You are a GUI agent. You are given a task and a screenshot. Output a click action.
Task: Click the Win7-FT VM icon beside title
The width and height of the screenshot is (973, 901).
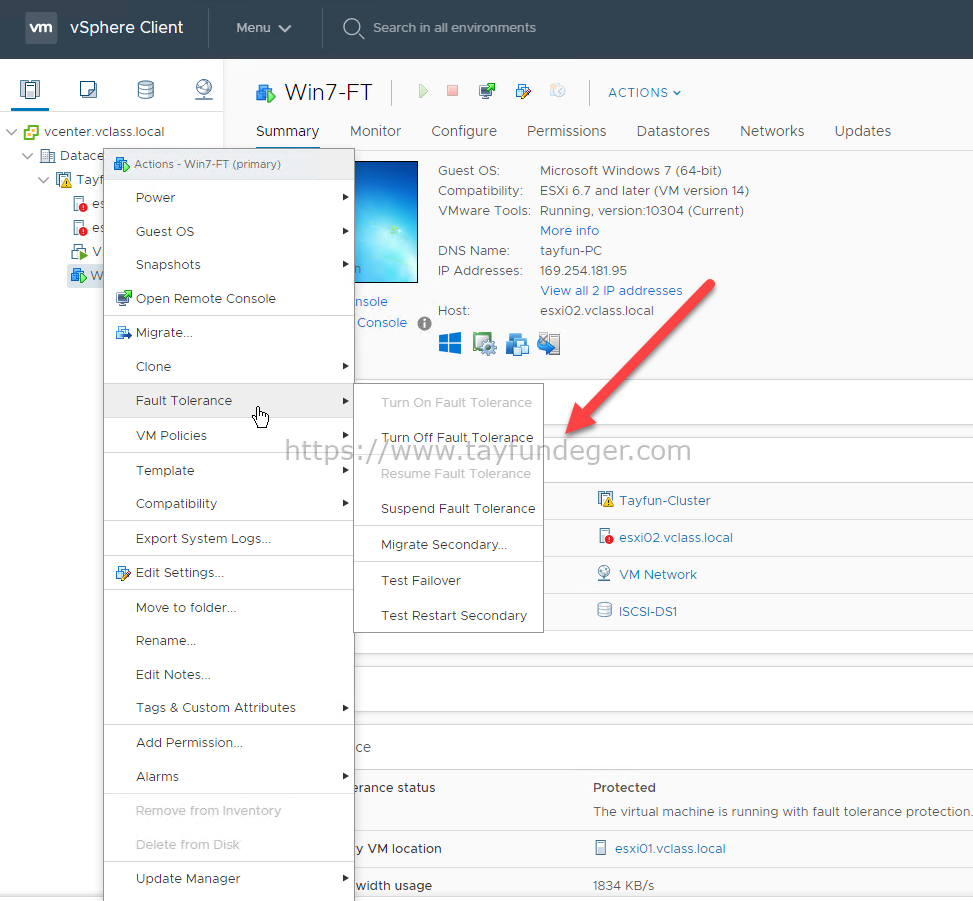pos(266,93)
